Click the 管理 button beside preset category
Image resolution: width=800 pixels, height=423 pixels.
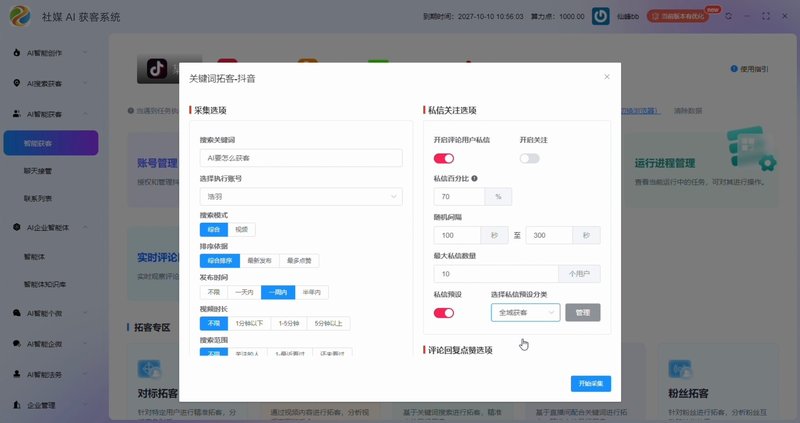583,312
